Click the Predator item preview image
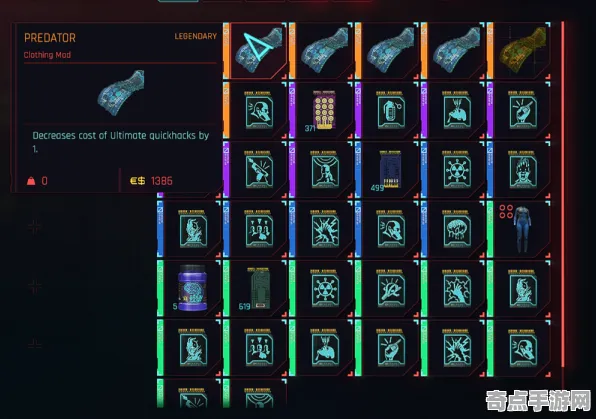 point(121,92)
